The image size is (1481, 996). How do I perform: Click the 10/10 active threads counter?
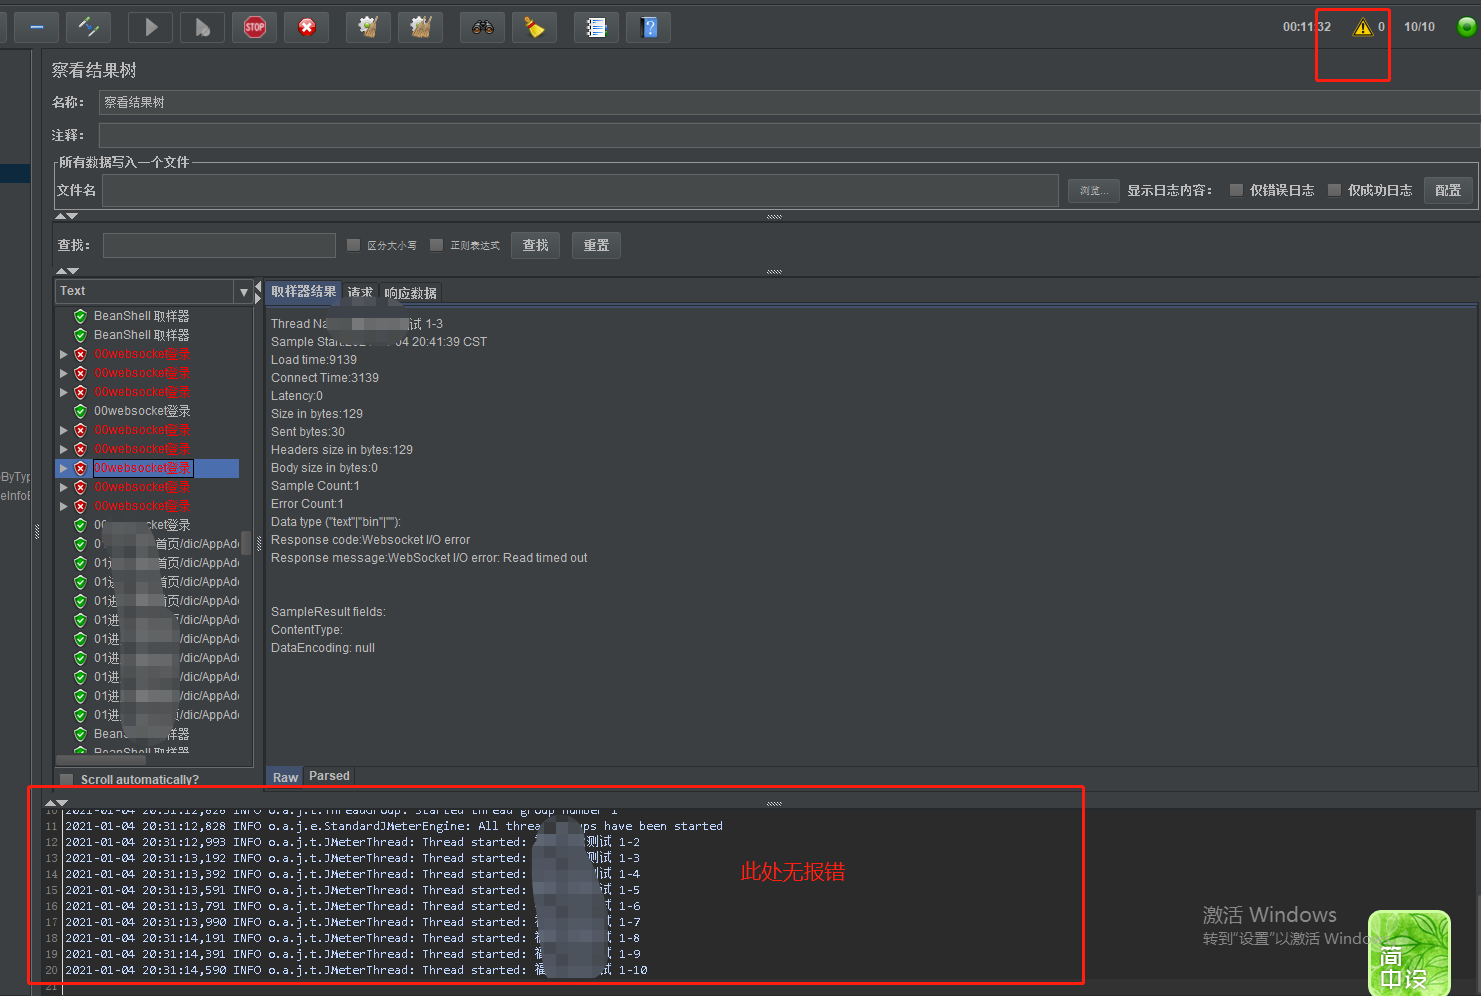coord(1419,27)
